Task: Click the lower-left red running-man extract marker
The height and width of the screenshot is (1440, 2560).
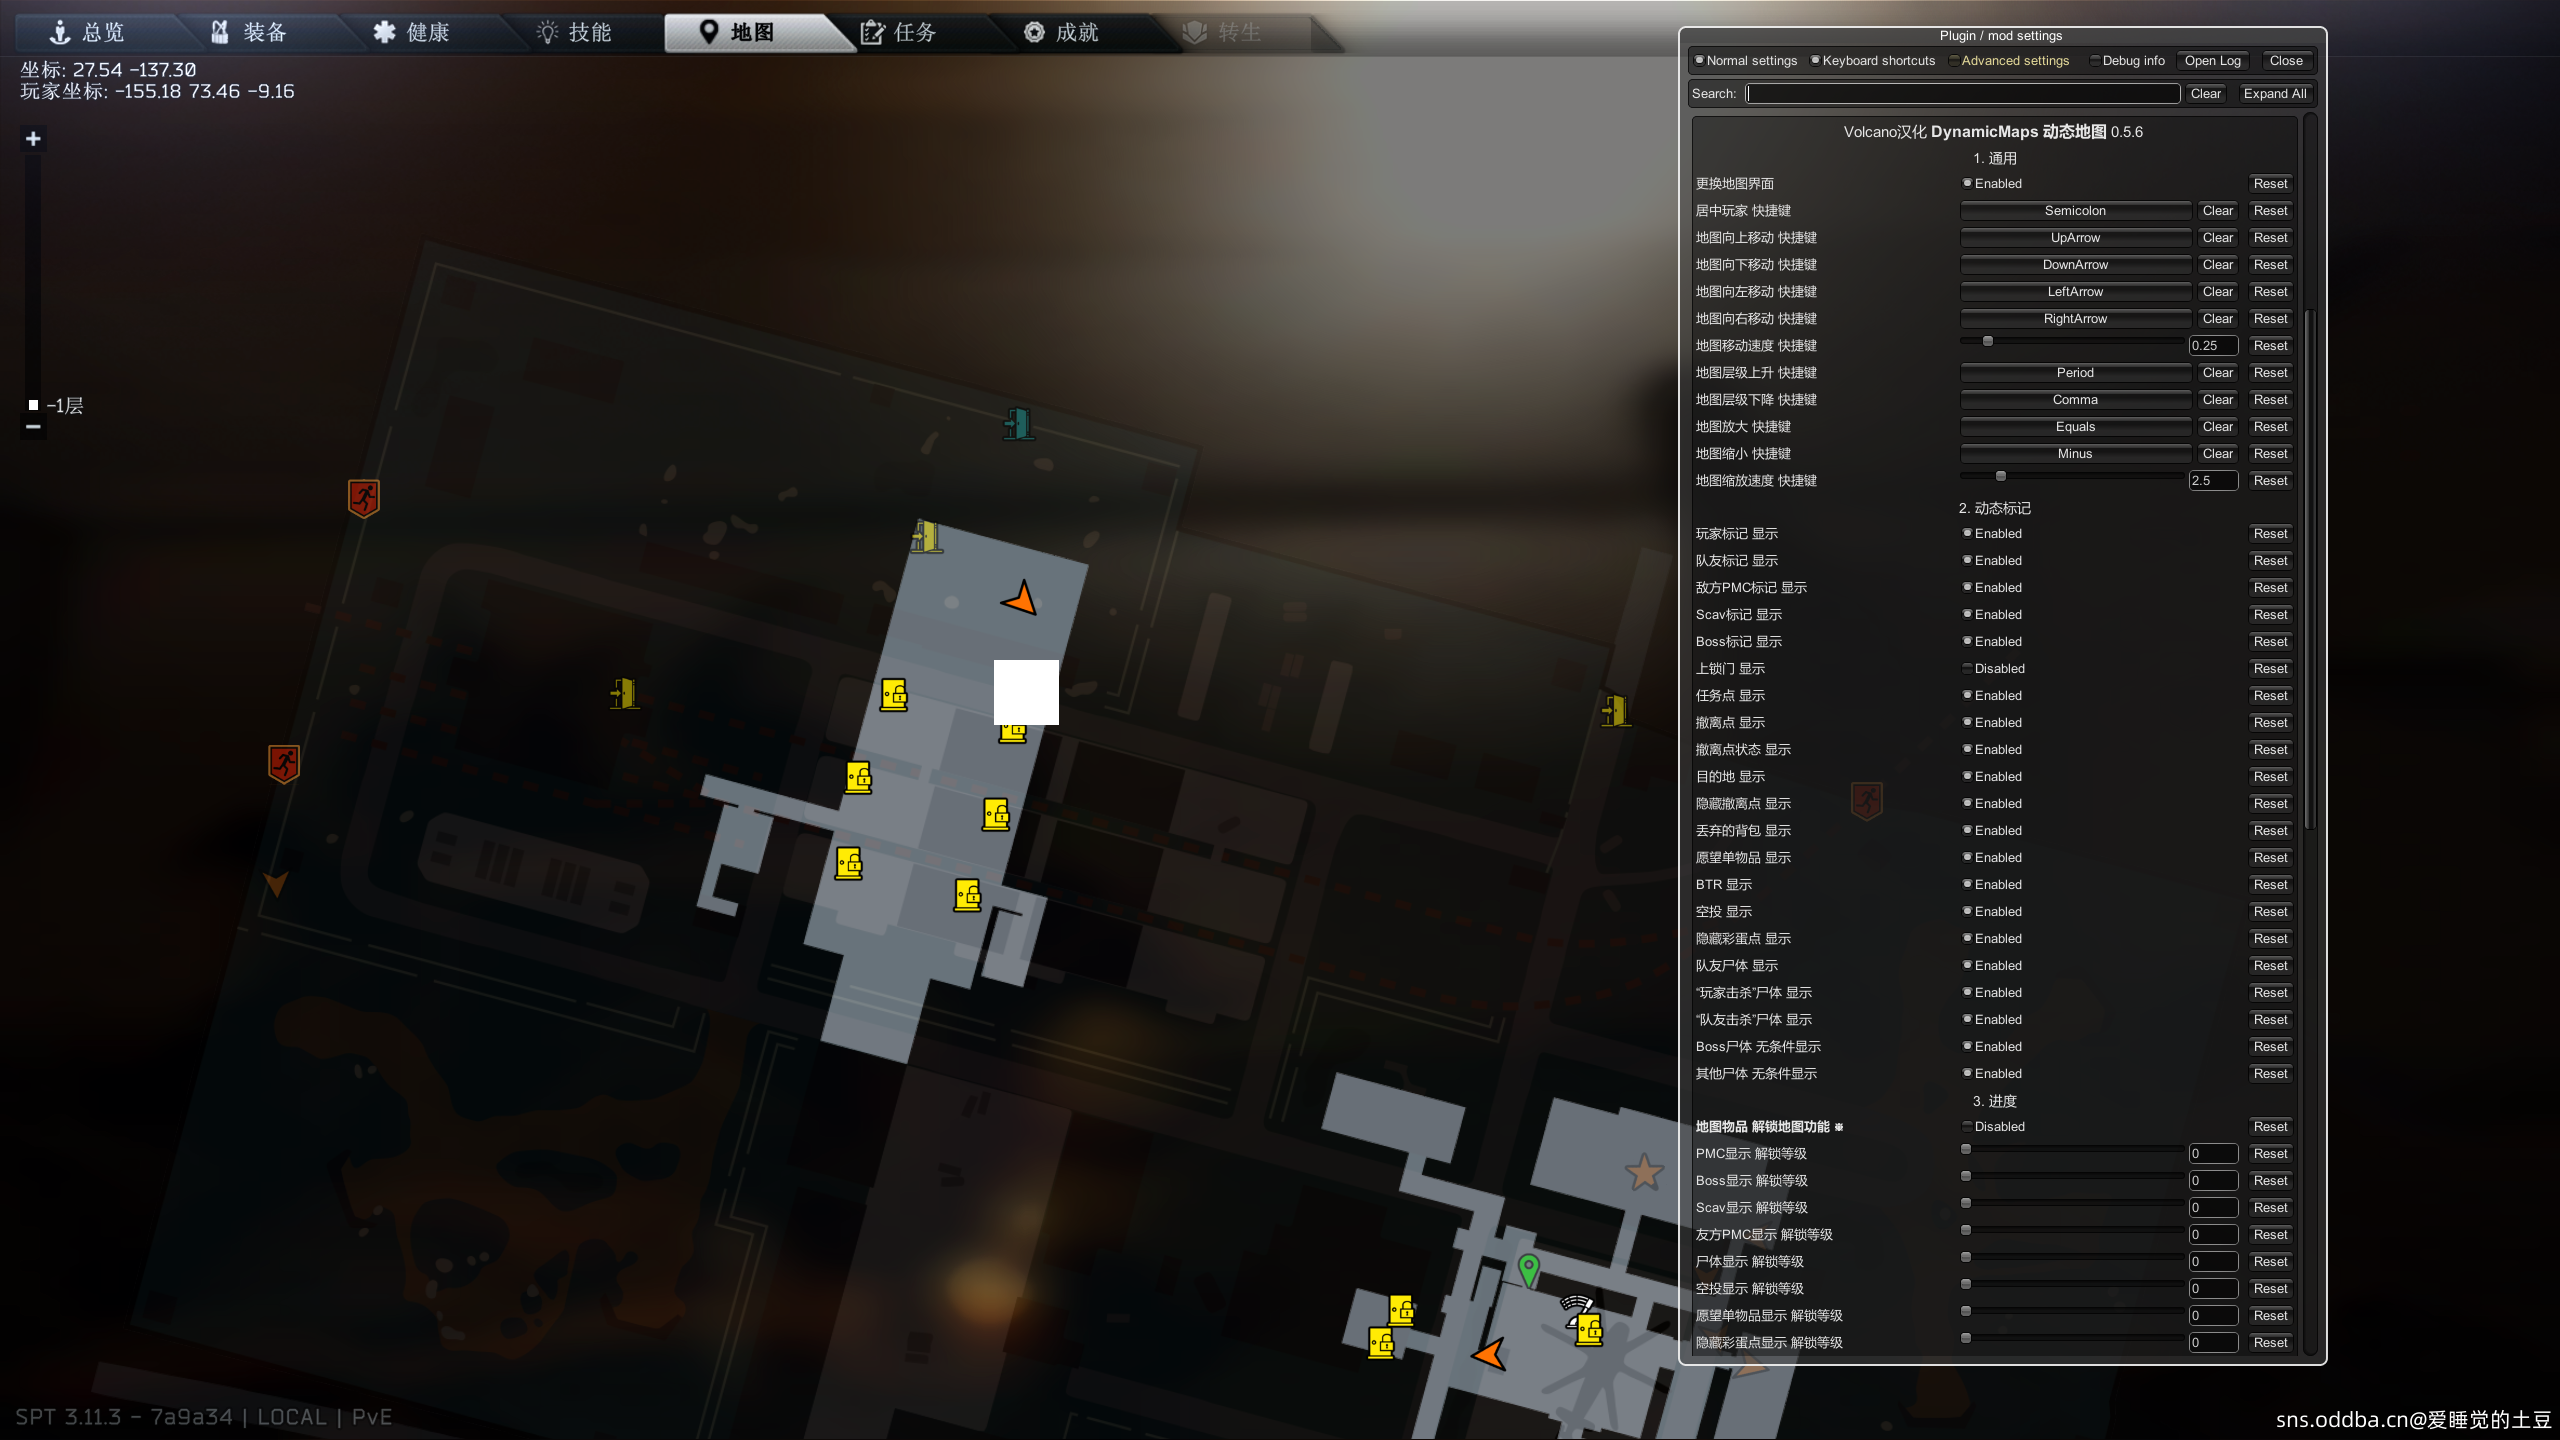Action: tap(284, 764)
